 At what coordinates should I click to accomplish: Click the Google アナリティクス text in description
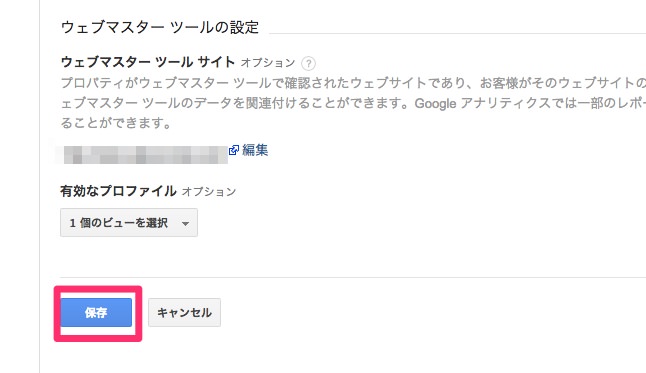coord(482,103)
